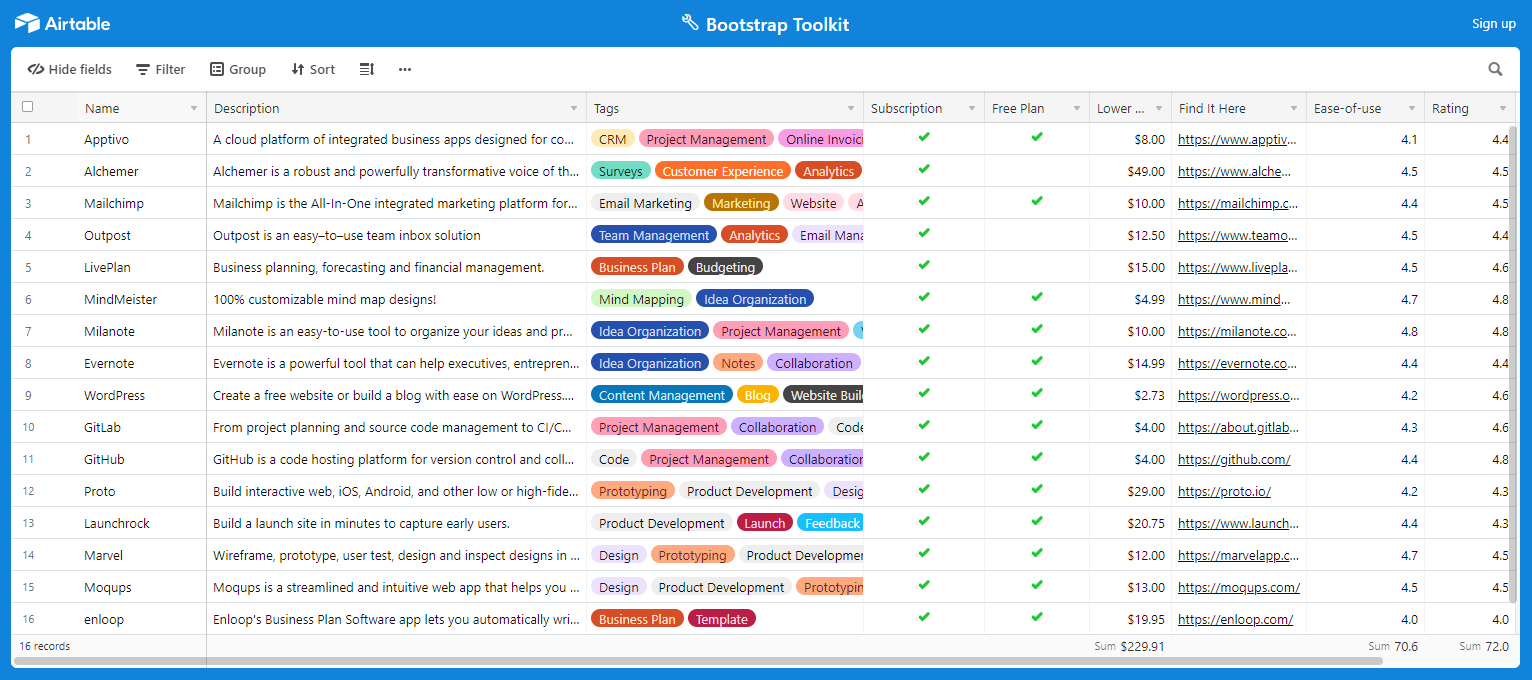Viewport: 1532px width, 680px height.
Task: Click the Sum $229.91 summary cell
Action: (1130, 647)
